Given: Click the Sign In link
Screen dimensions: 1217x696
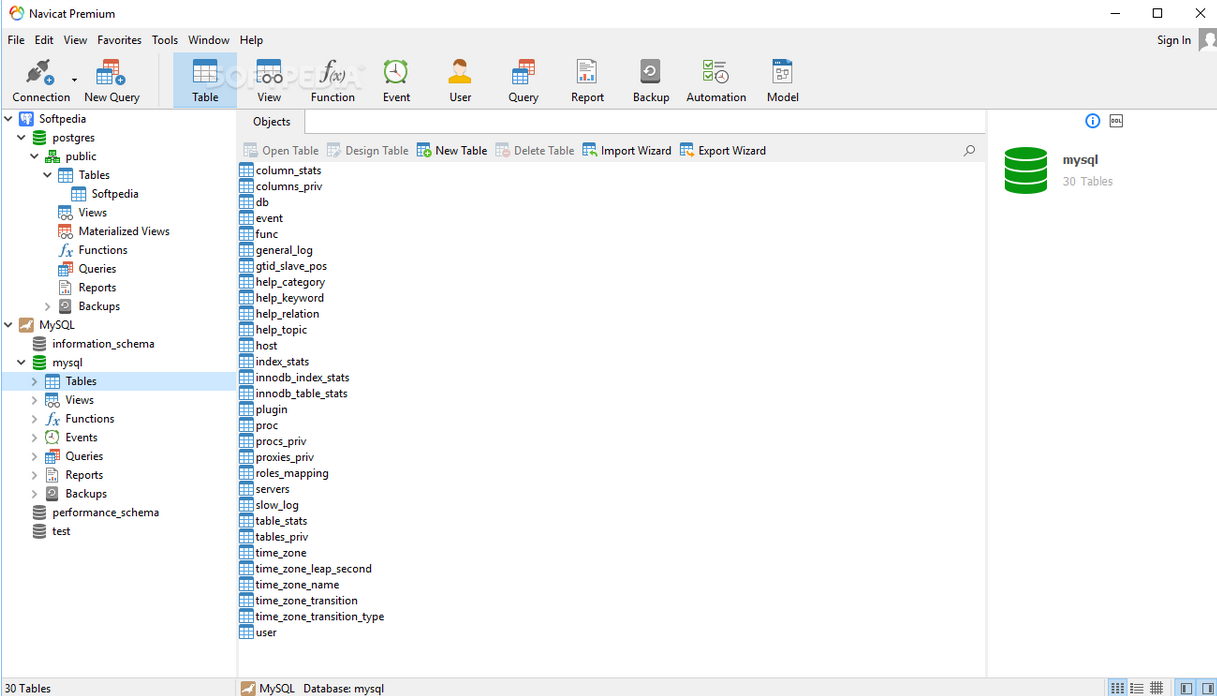Looking at the screenshot, I should click(1174, 40).
